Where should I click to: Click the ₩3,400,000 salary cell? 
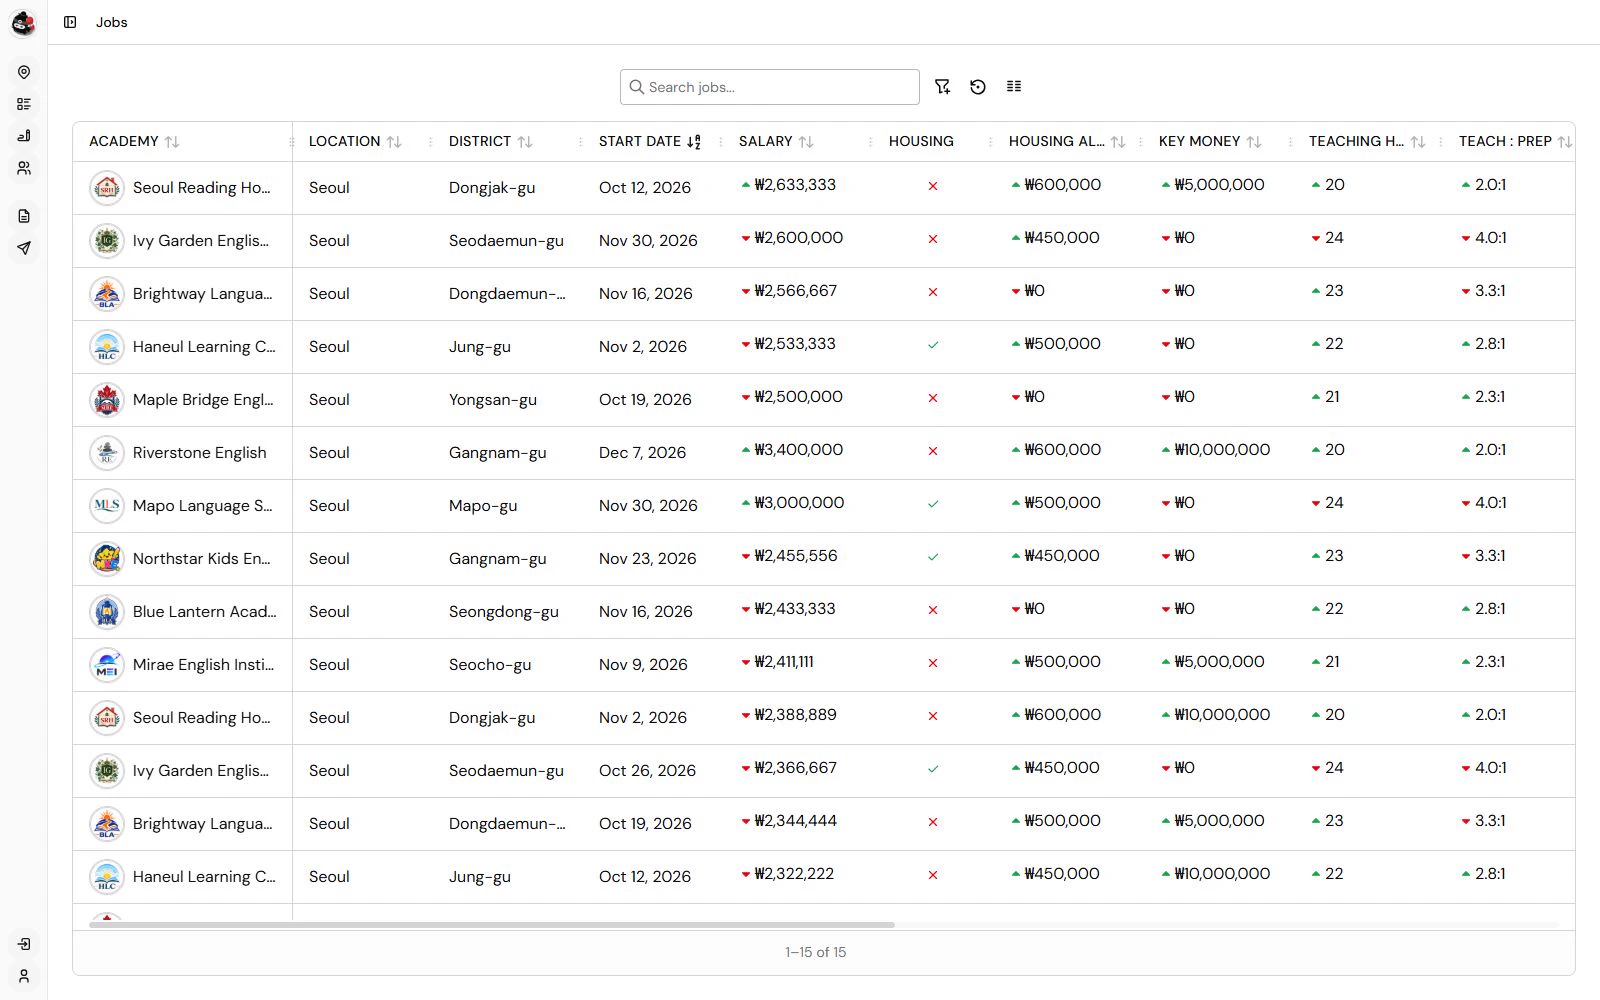(798, 450)
